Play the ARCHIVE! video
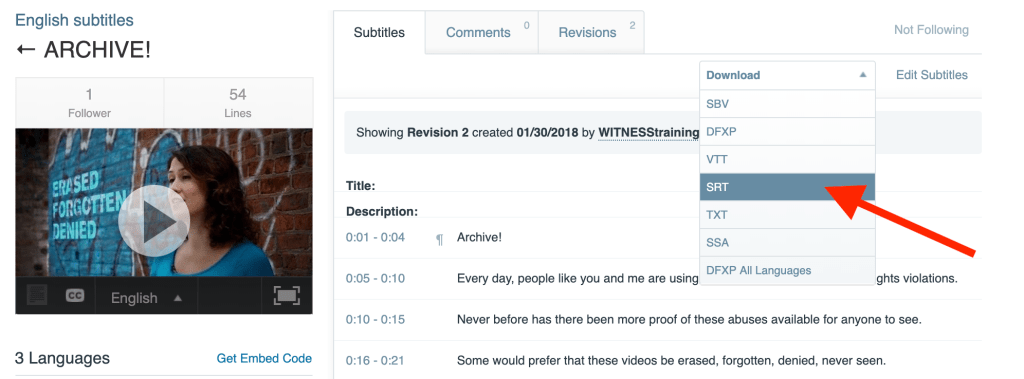This screenshot has height=379, width=1024. click(x=153, y=221)
